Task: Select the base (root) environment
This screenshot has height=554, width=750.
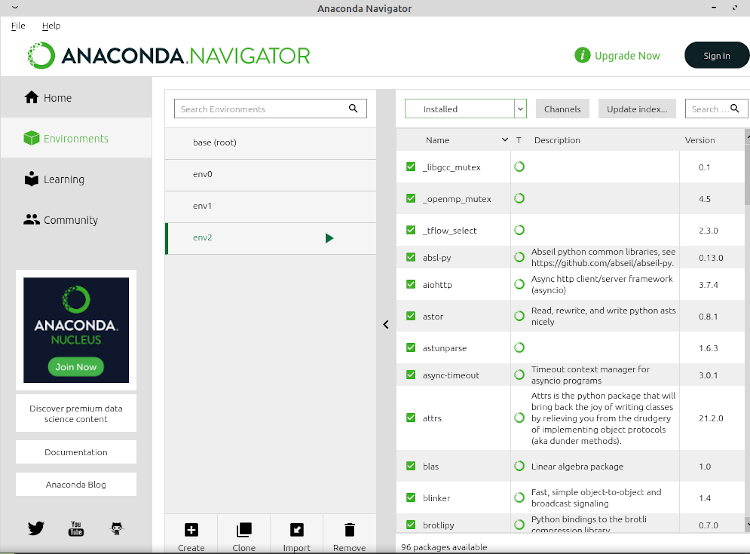Action: pos(270,143)
